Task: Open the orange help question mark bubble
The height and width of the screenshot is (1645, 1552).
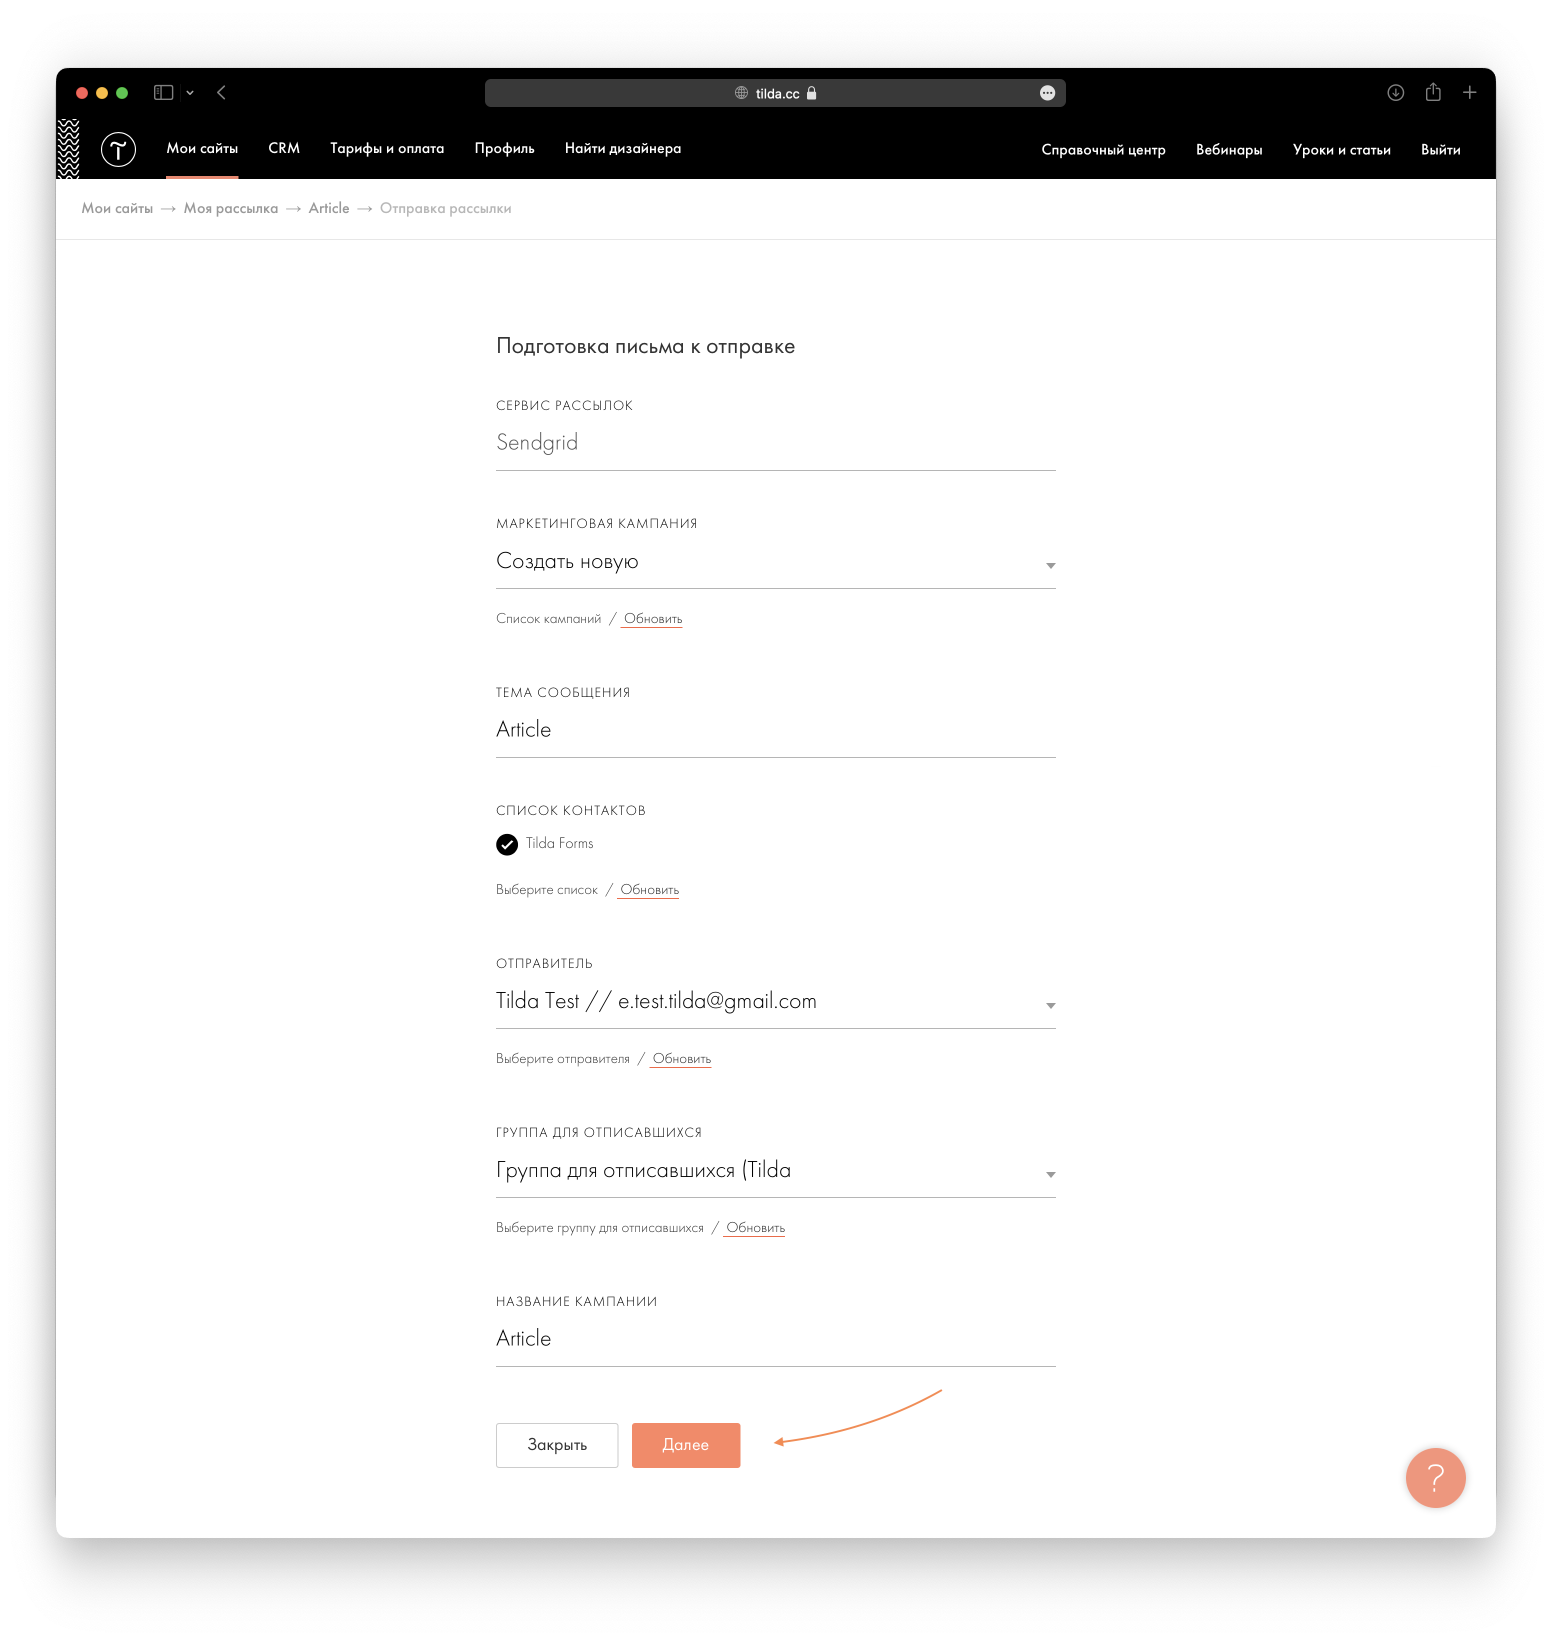Action: [1435, 1478]
